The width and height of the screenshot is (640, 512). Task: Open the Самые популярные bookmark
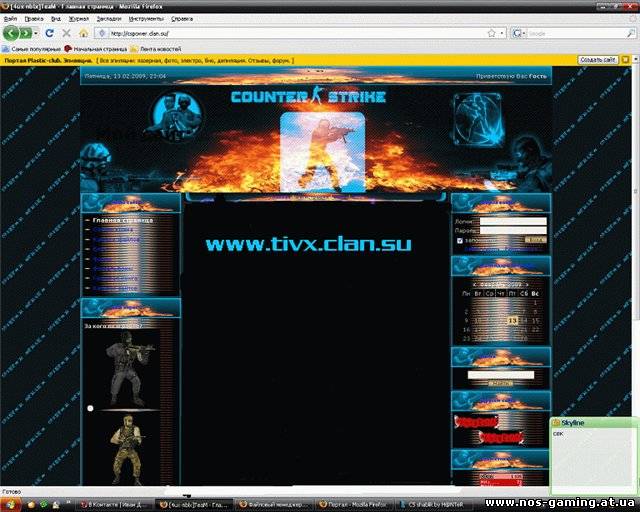tap(31, 49)
